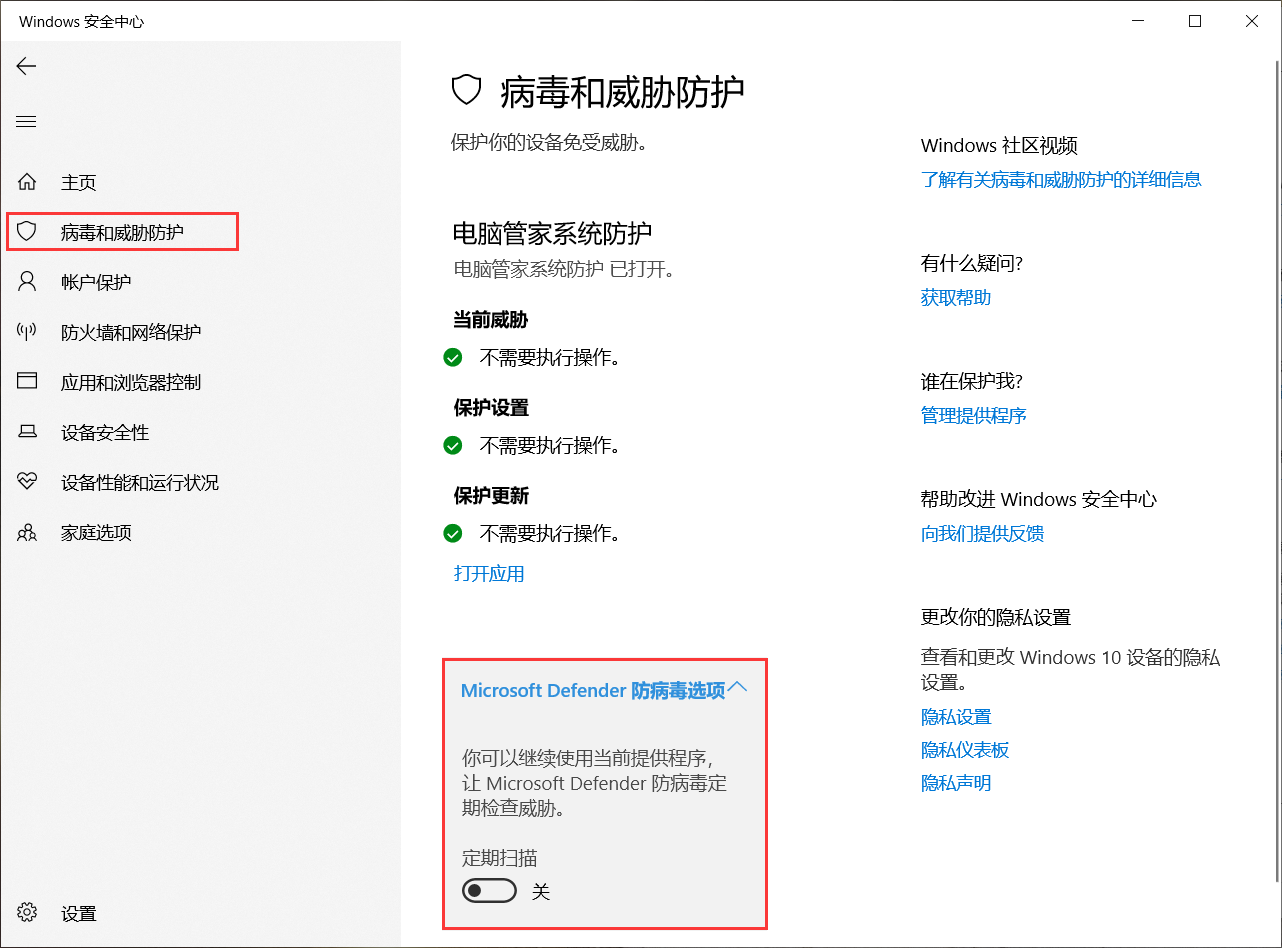Click the 保护更新 label
The width and height of the screenshot is (1282, 948).
pyautogui.click(x=491, y=496)
